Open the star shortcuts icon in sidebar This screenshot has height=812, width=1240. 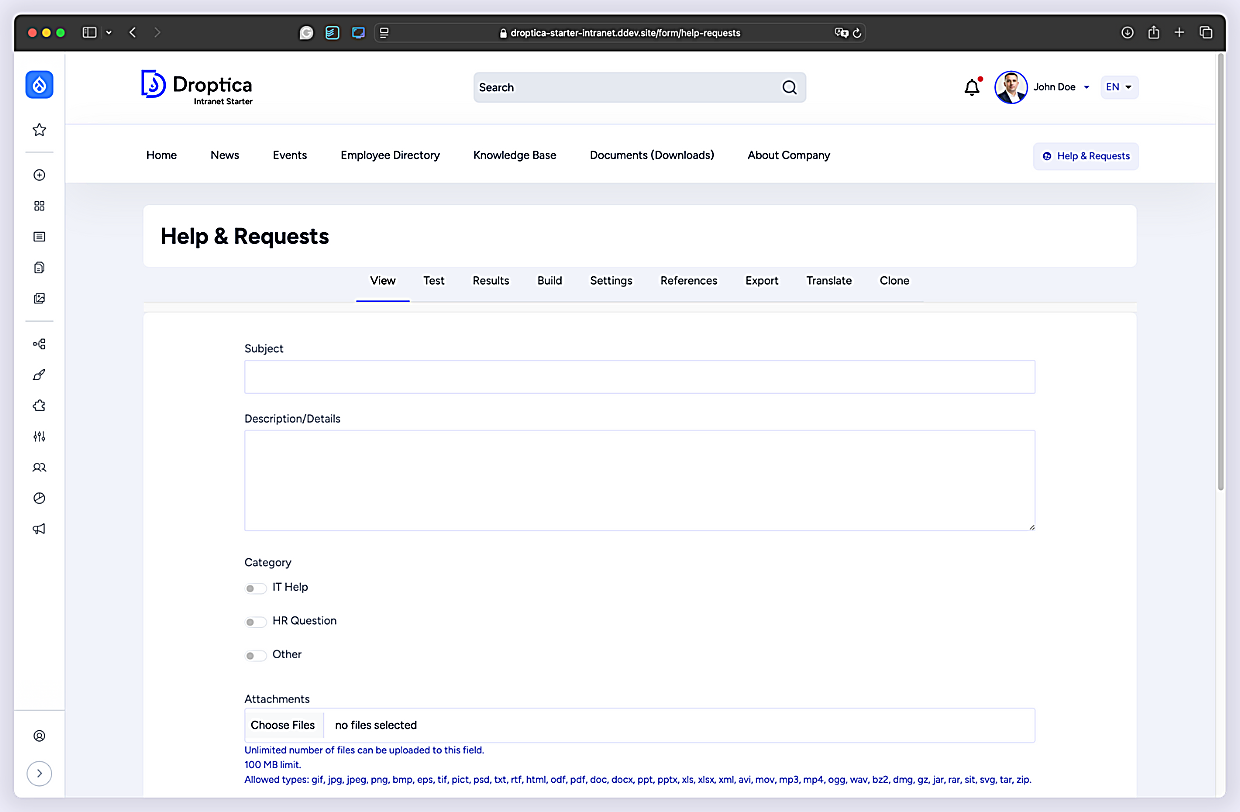point(39,130)
